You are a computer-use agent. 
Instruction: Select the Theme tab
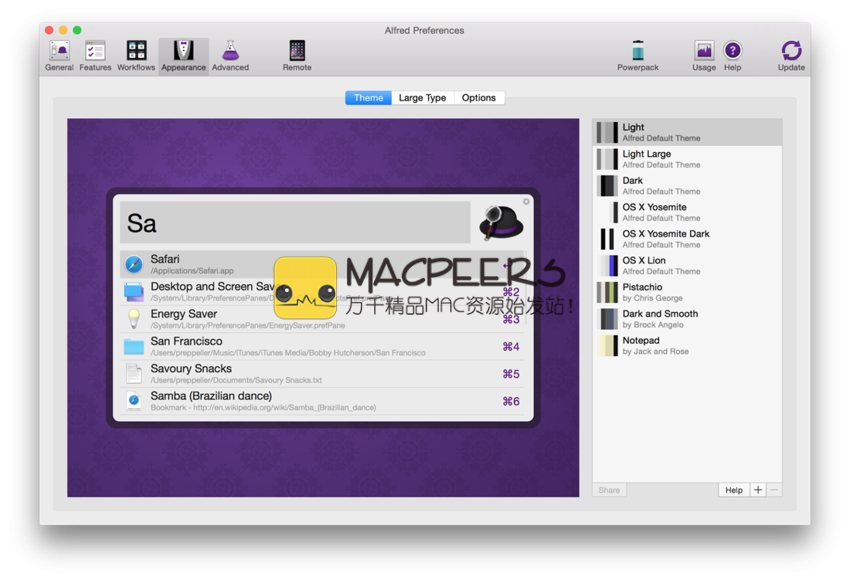tap(368, 98)
